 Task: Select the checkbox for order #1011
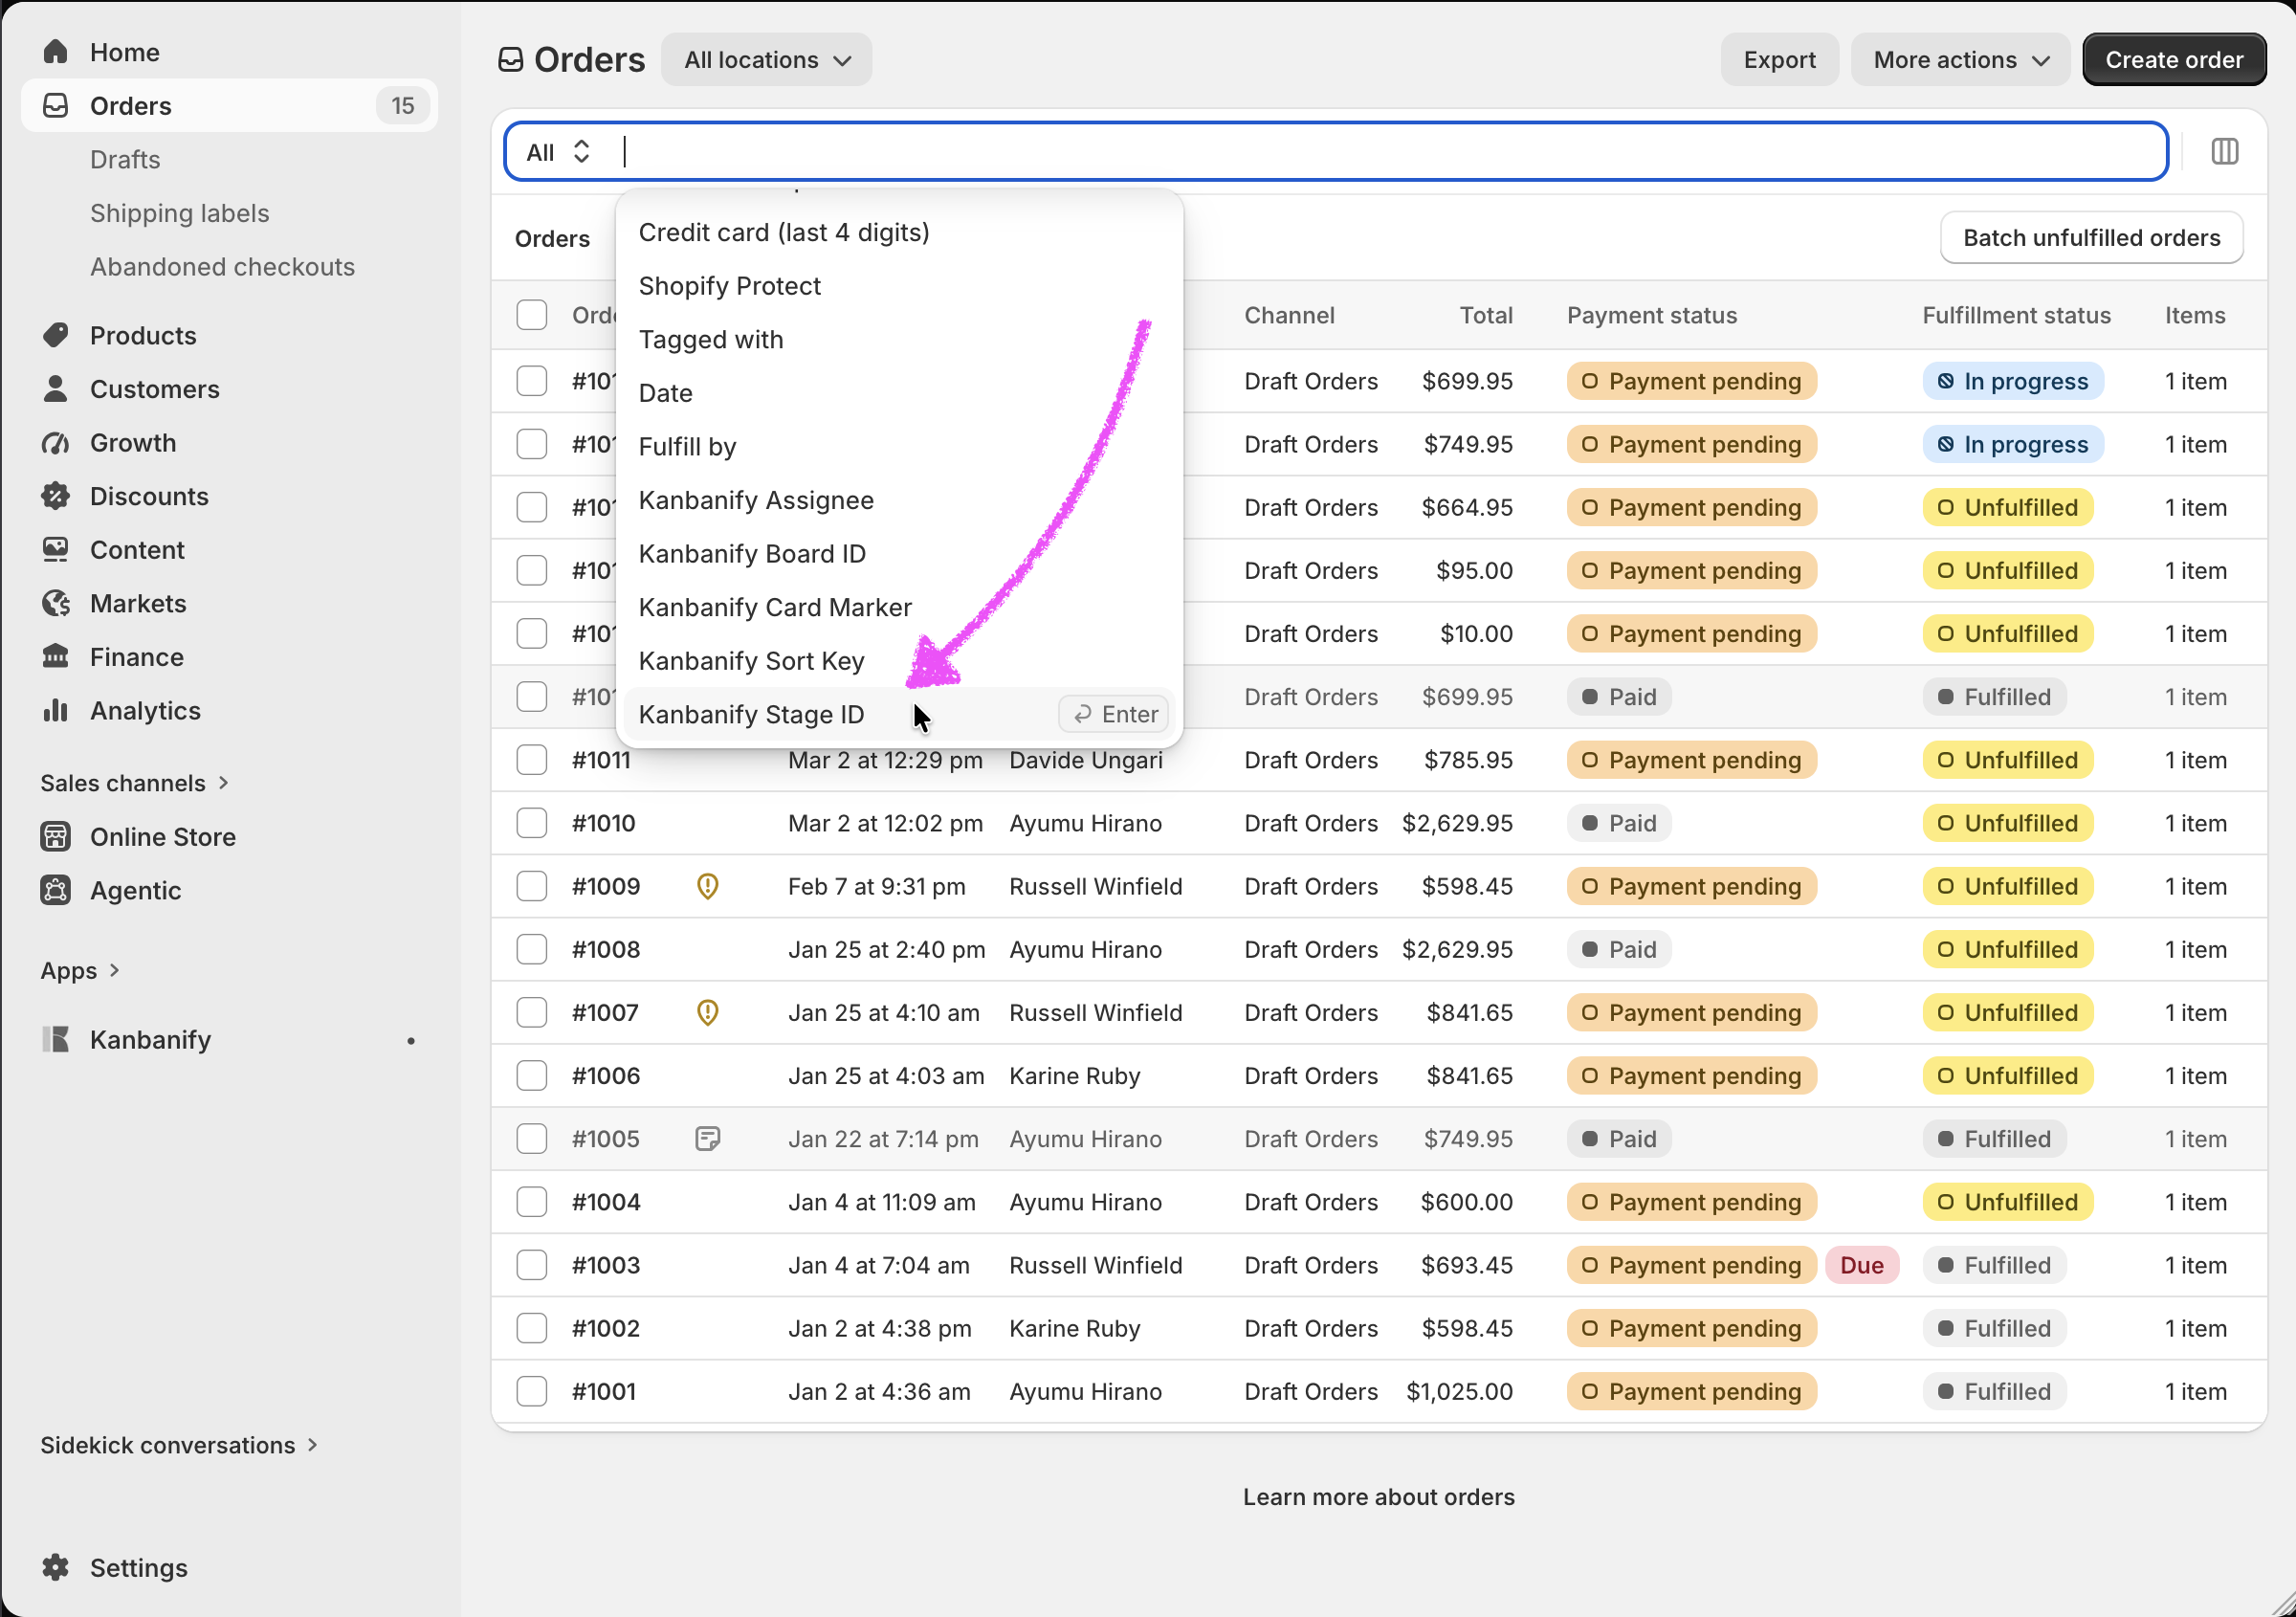point(532,760)
